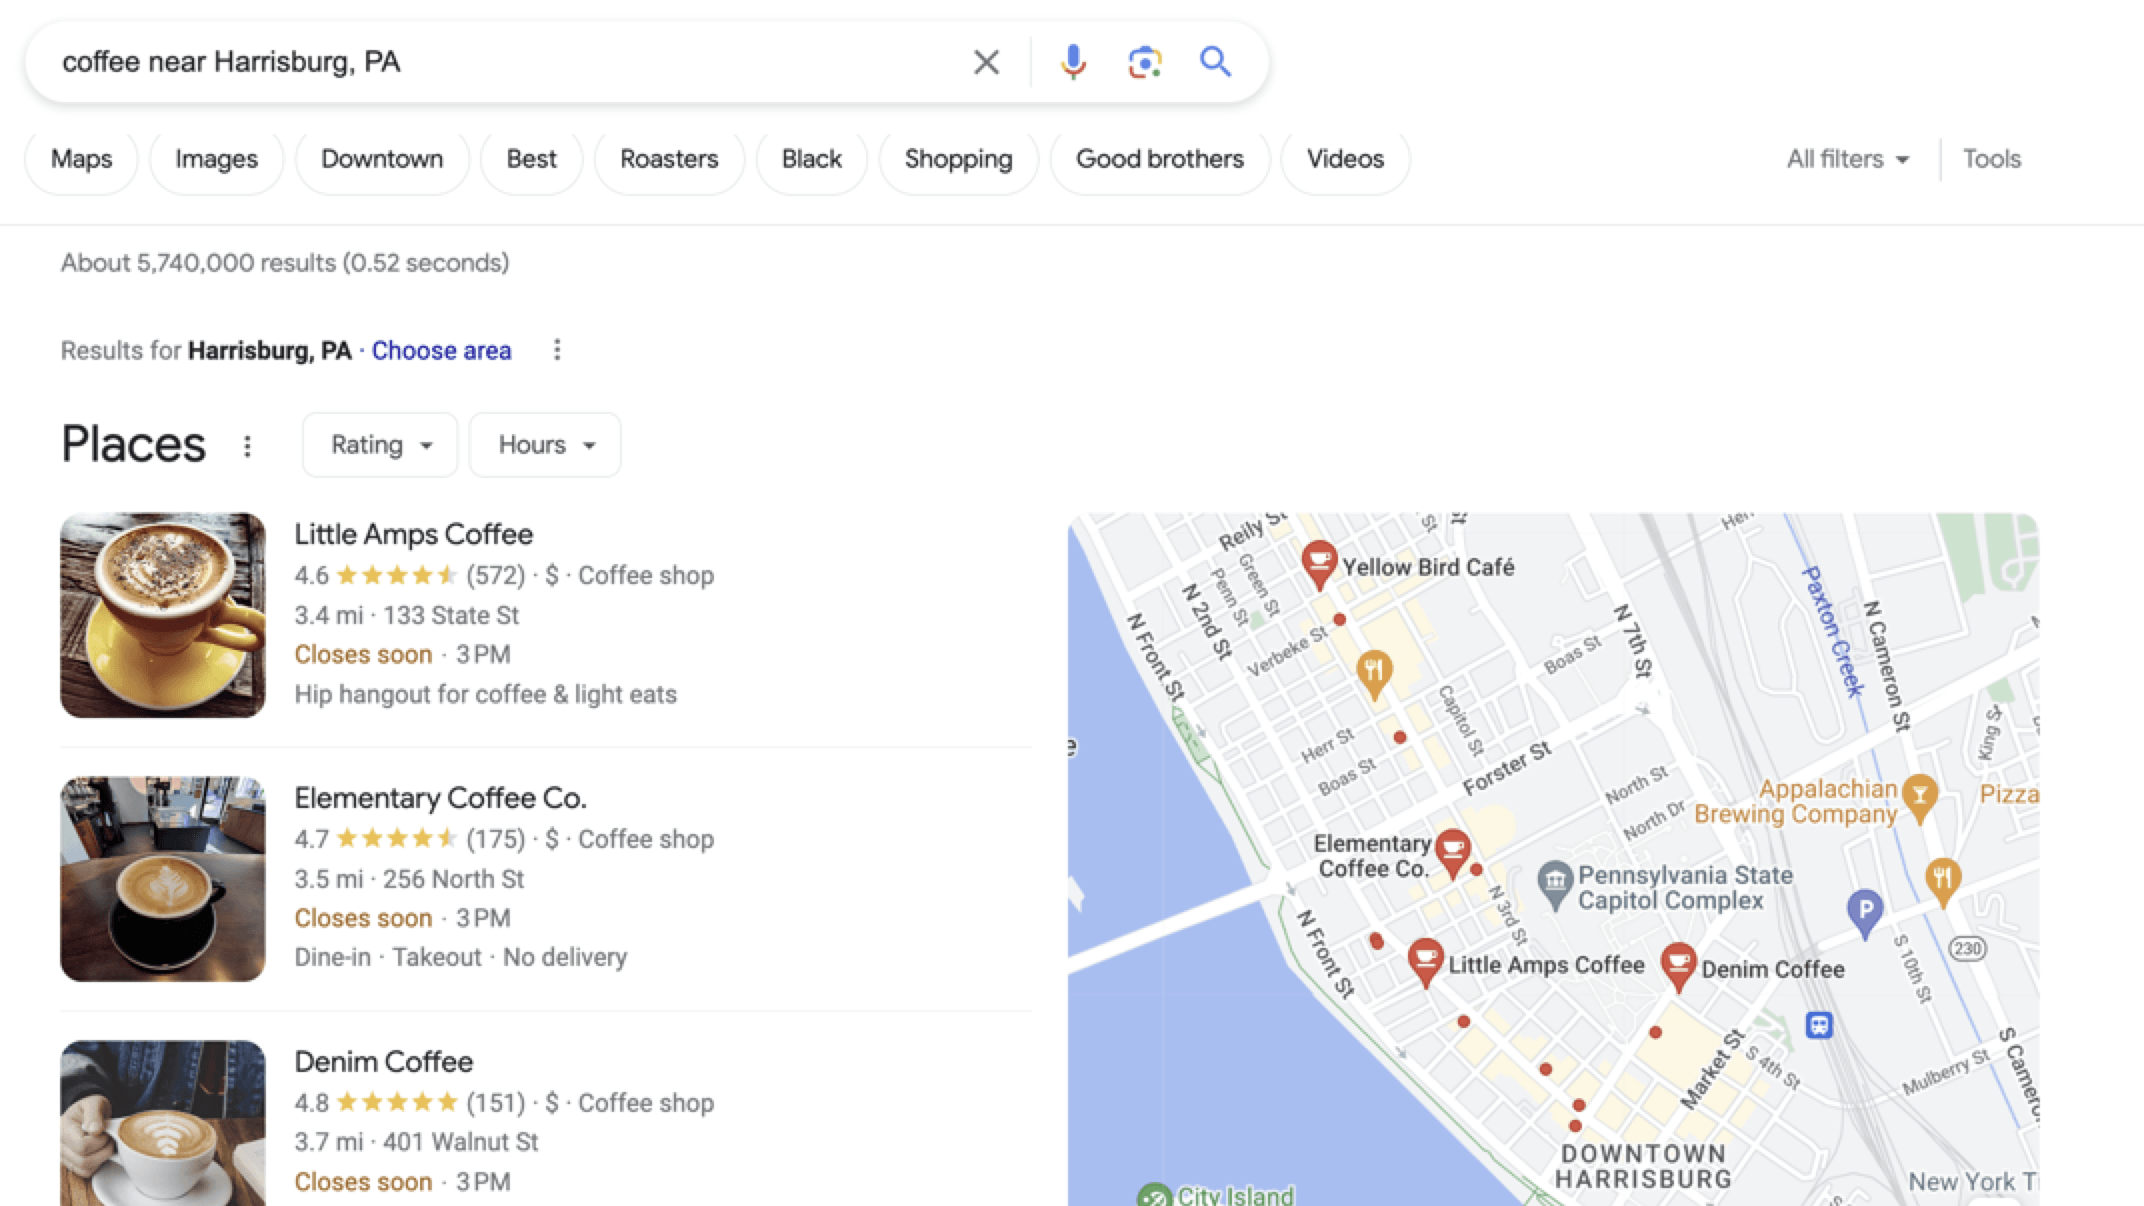
Task: Click the City Island park marker
Action: 1154,1195
